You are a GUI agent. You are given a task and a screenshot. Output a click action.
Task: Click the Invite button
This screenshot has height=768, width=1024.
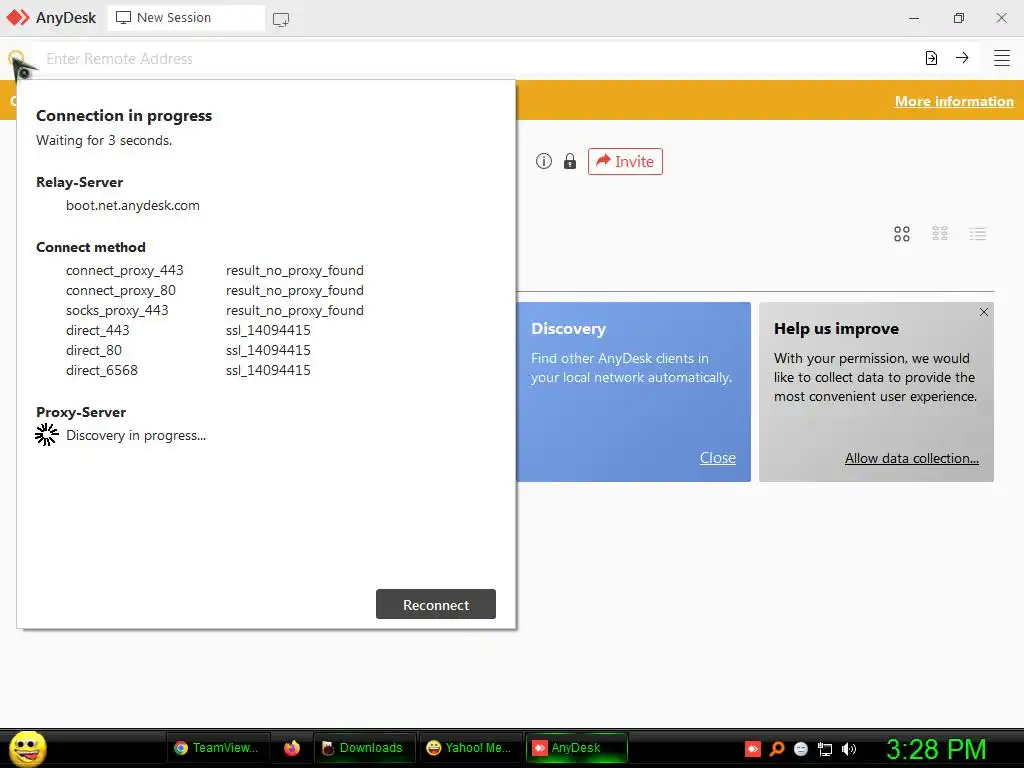625,161
